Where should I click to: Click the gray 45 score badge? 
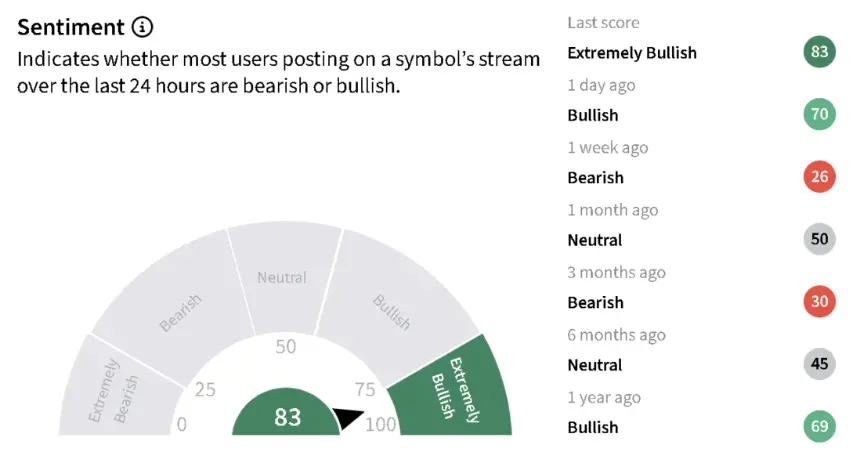click(819, 364)
